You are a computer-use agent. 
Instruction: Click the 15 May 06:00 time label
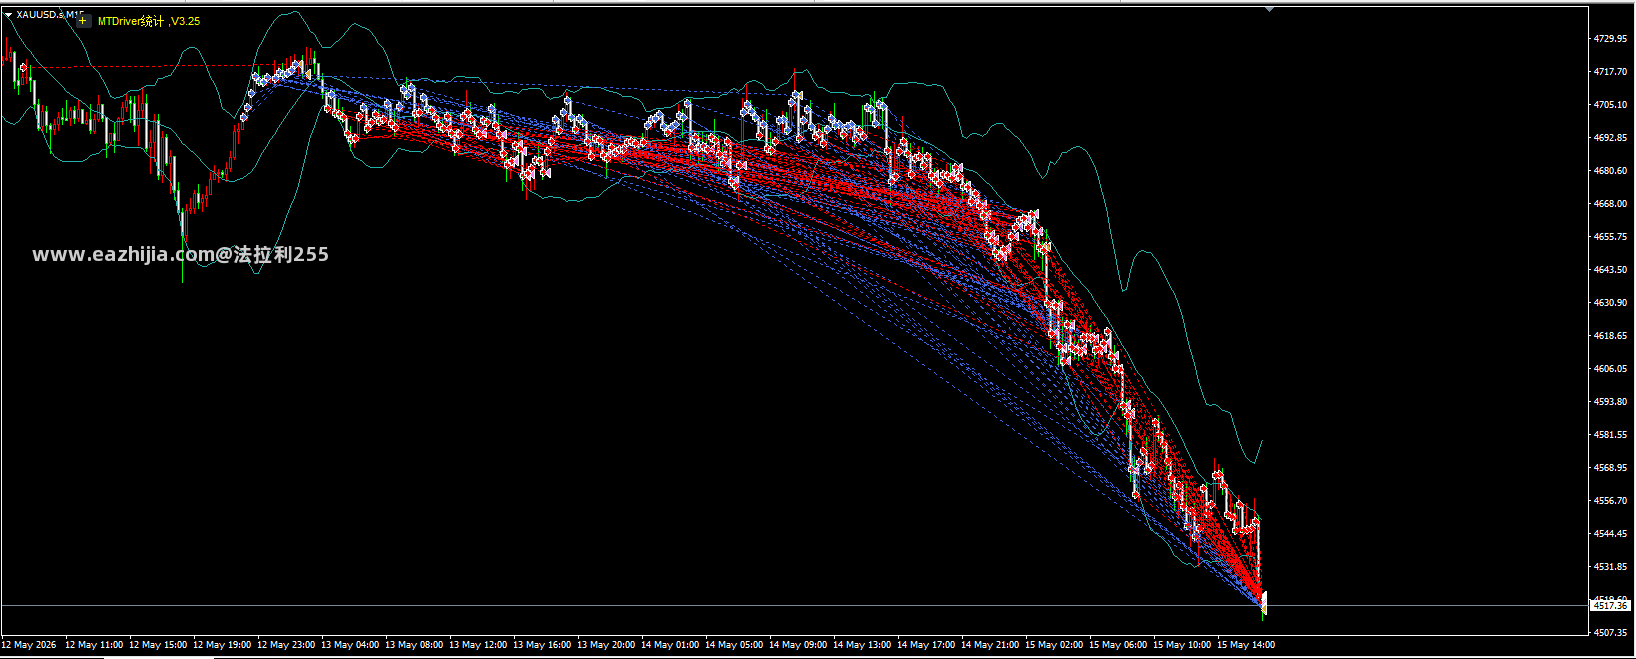[x=1118, y=645]
